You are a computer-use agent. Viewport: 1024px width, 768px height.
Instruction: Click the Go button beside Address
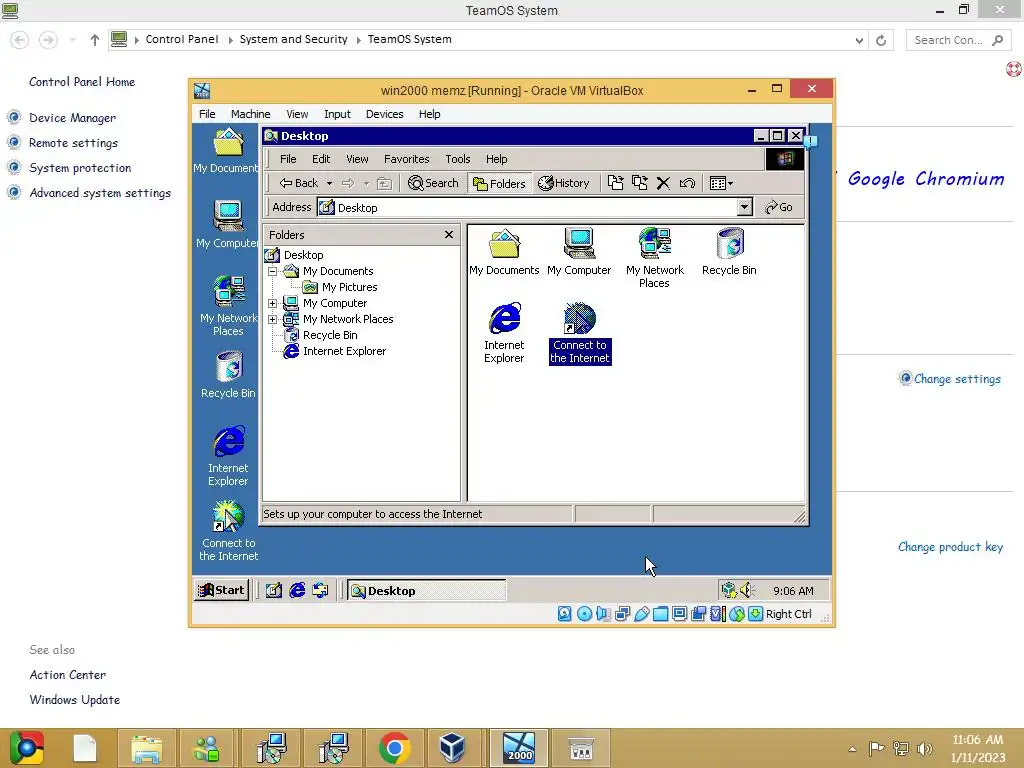click(779, 207)
